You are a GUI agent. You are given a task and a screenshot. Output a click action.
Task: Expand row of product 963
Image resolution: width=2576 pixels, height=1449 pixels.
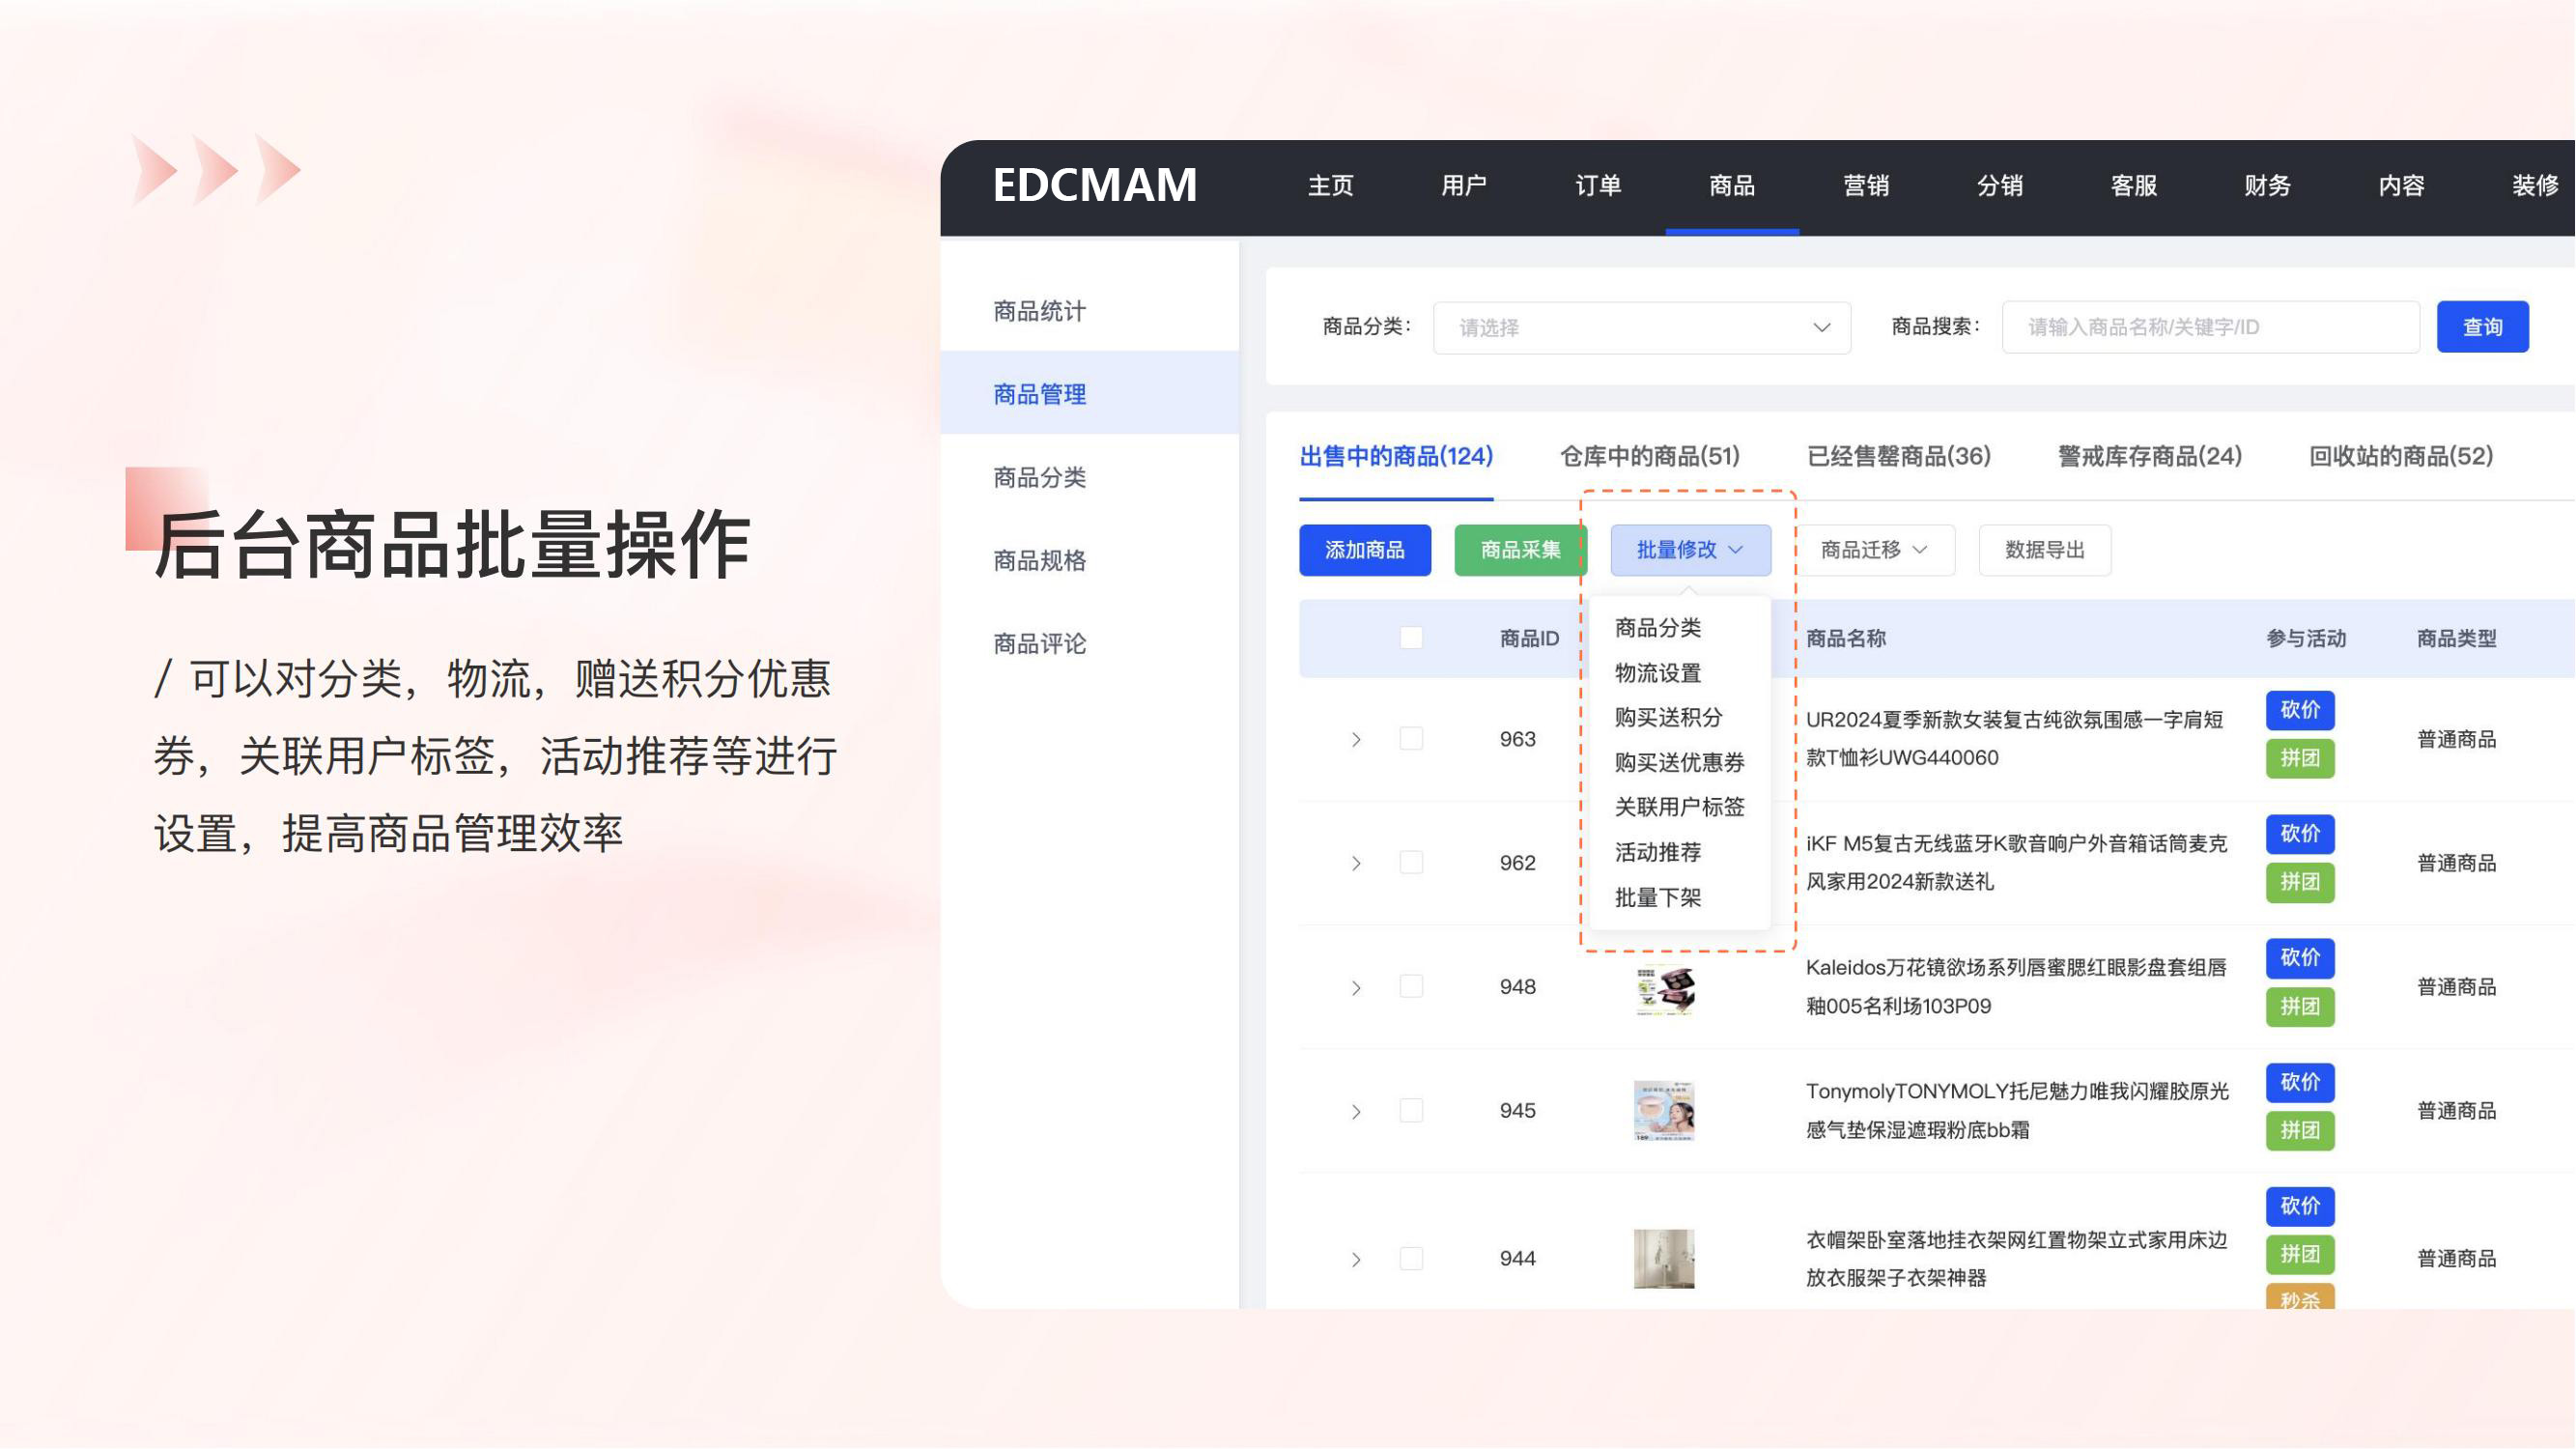point(1356,740)
